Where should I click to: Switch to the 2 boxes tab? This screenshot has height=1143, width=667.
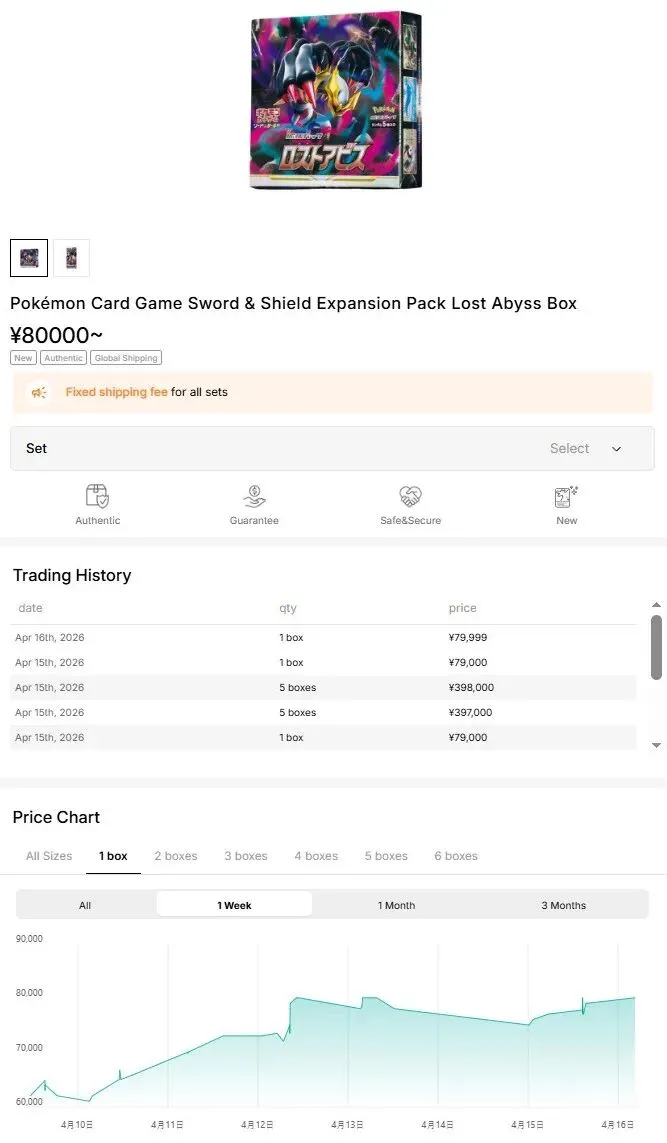176,856
